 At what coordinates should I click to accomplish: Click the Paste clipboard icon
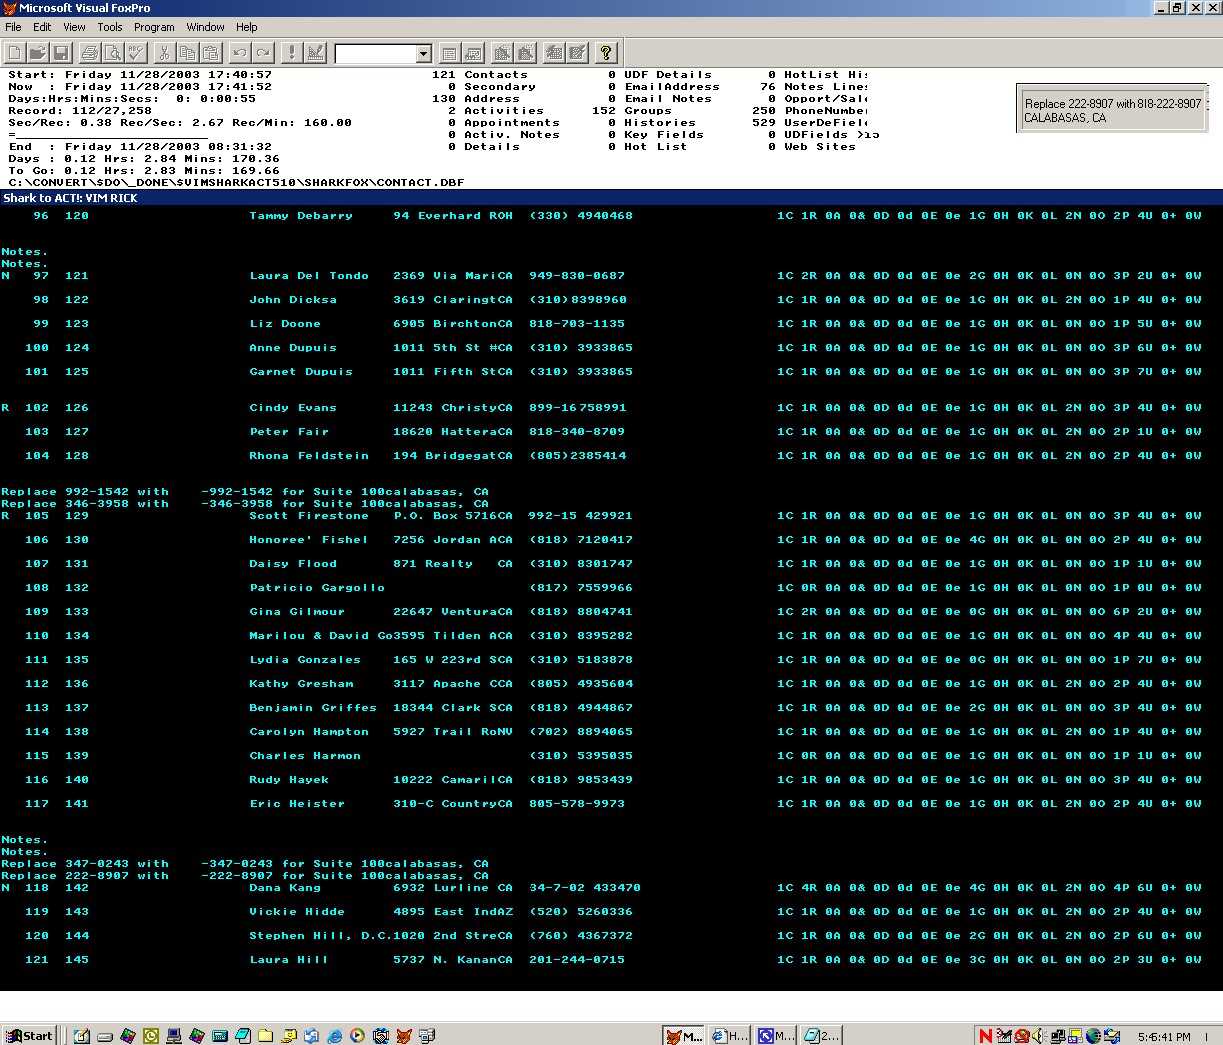(211, 53)
